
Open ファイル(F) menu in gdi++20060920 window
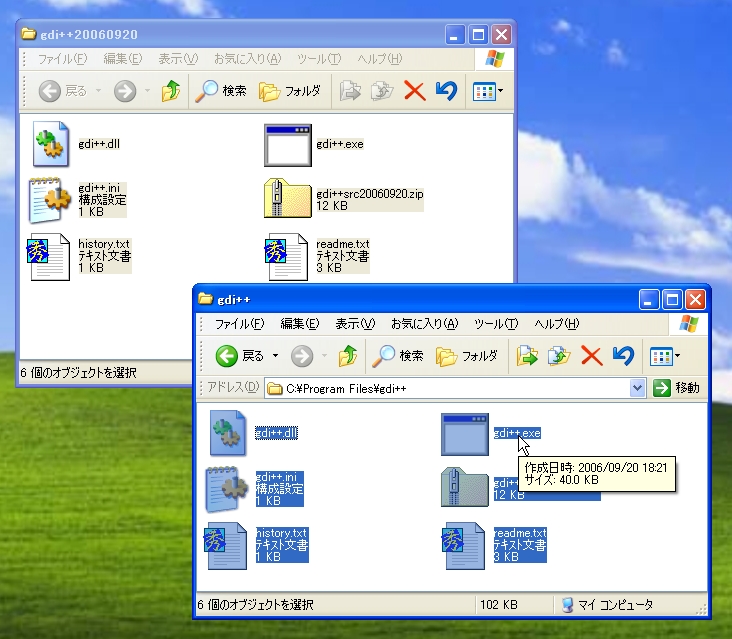click(x=63, y=59)
